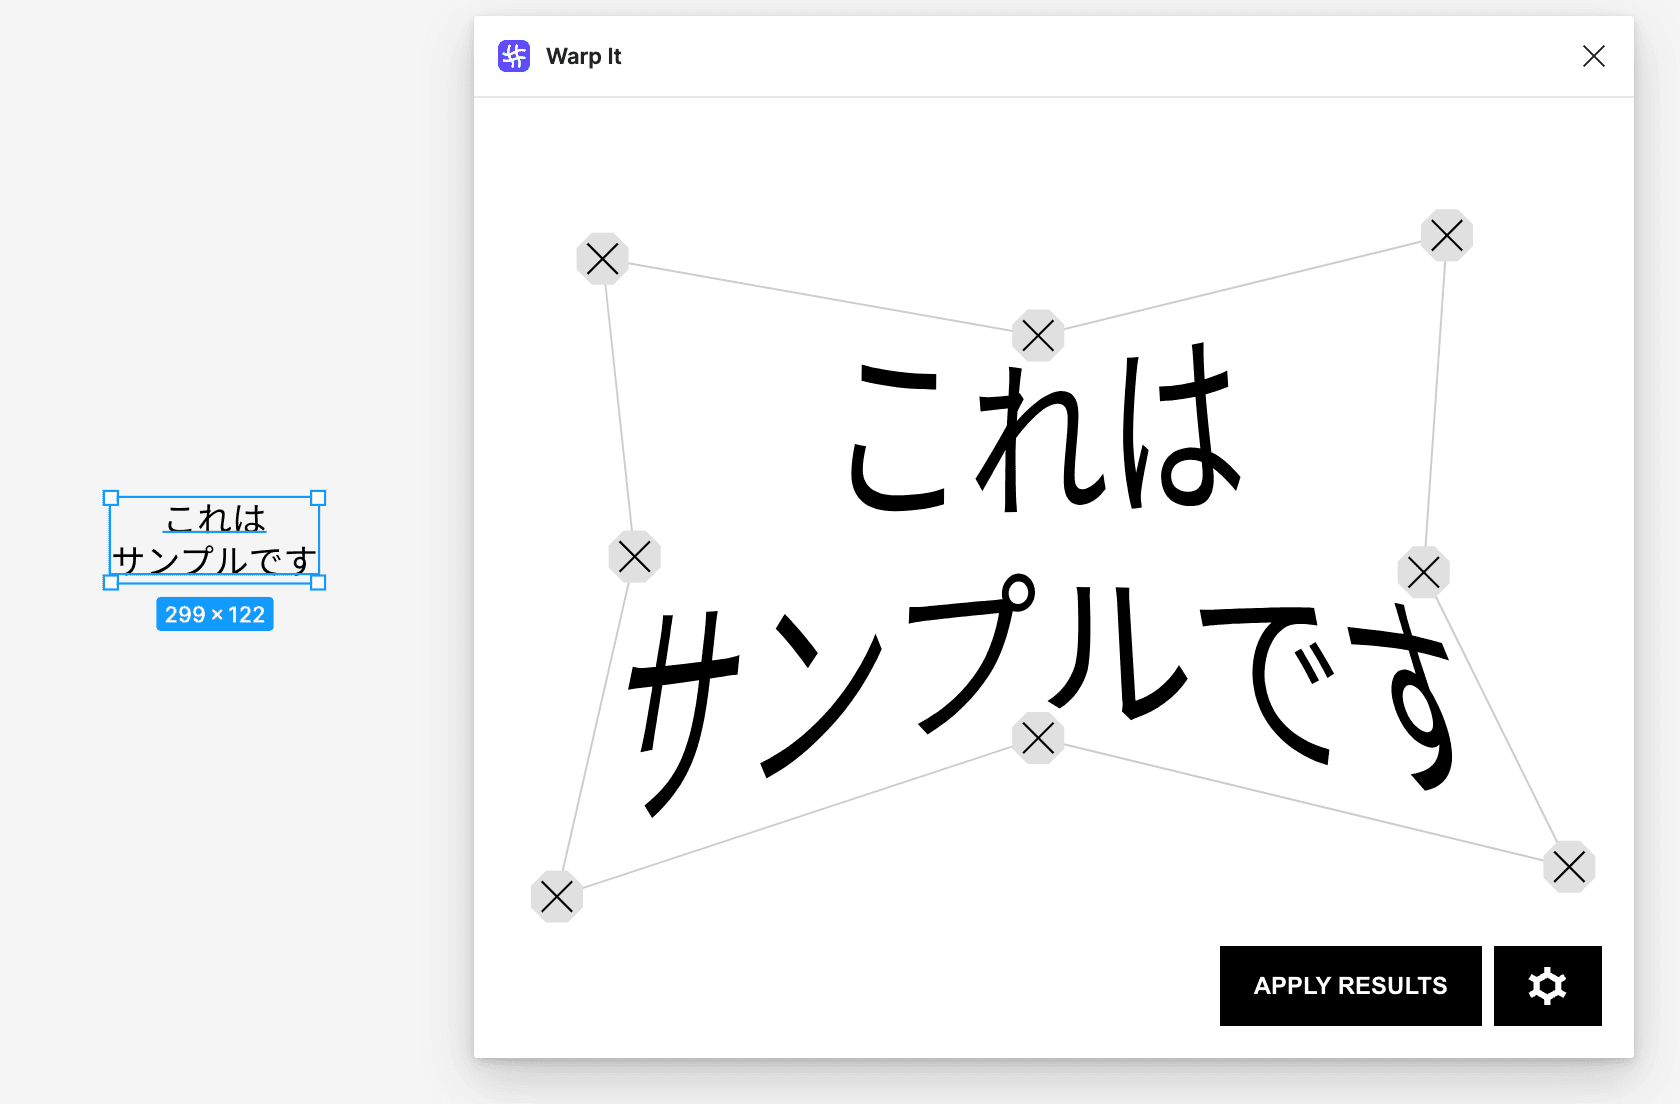Viewport: 1680px width, 1104px height.
Task: Click the warped これは text in the preview
Action: [x=1040, y=430]
